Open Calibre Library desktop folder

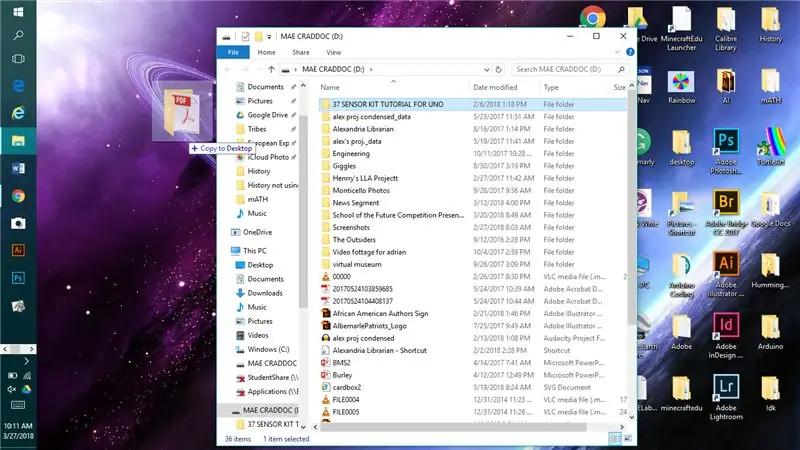(x=726, y=29)
